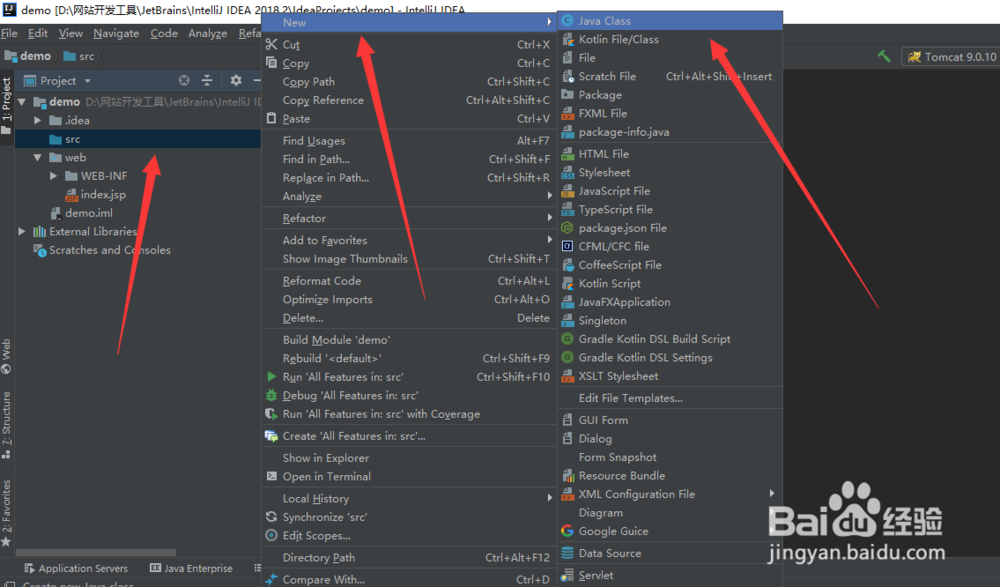
Task: Click the CoffeeScript File icon
Action: click(567, 265)
